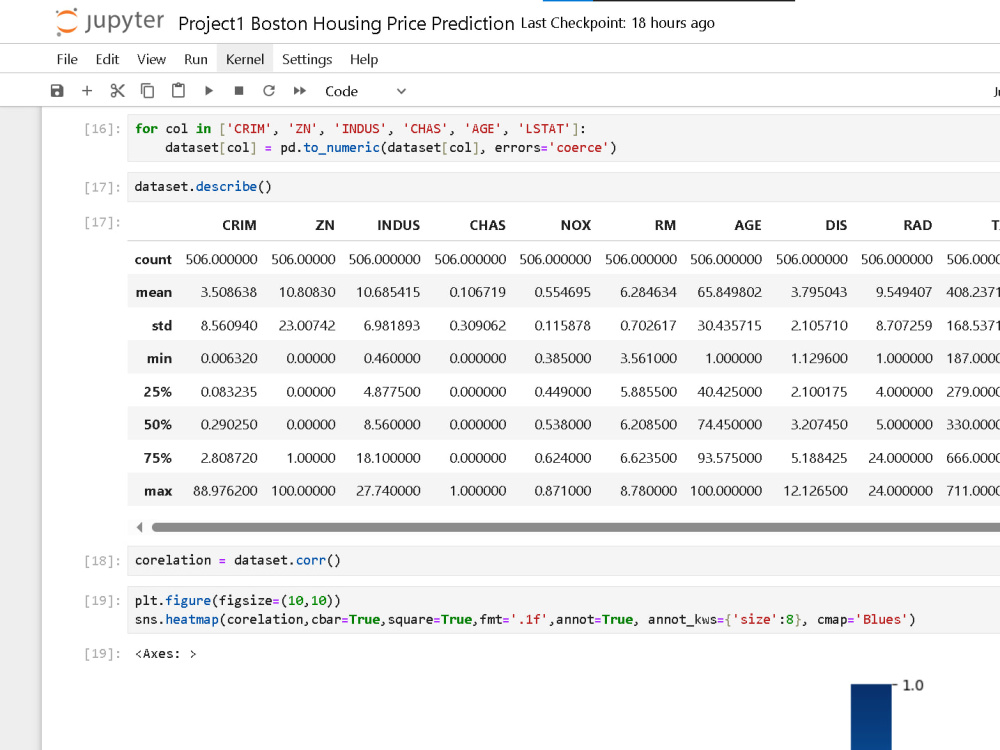Viewport: 1000px width, 750px height.
Task: Run the selected cell with the play icon
Action: pos(209,91)
